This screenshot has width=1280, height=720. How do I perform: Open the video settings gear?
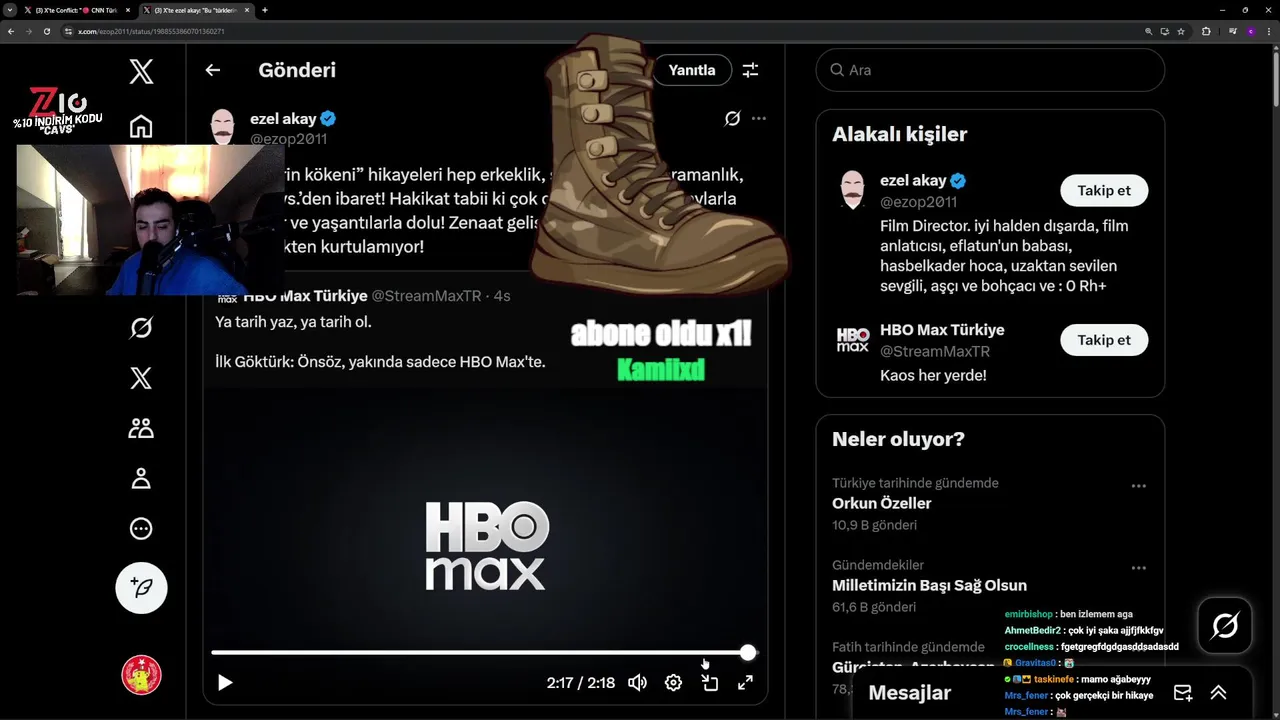click(673, 683)
